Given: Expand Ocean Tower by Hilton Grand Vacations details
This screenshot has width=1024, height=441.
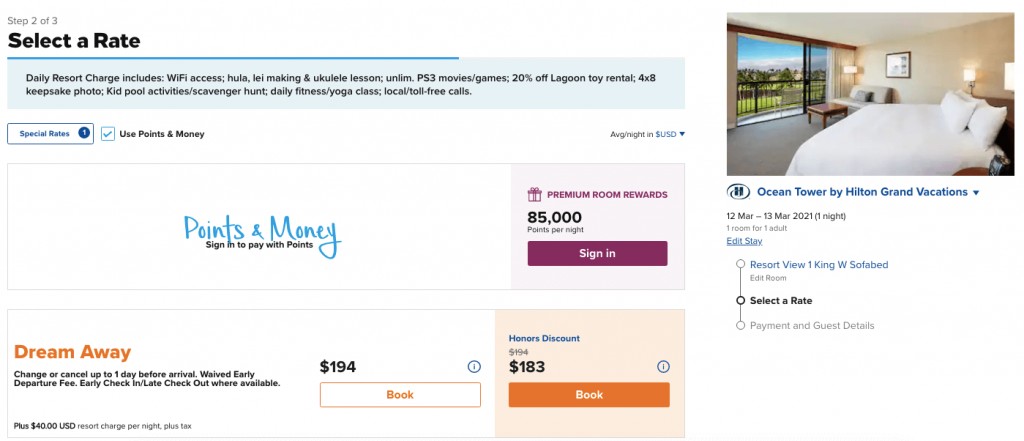Looking at the screenshot, I should pos(975,192).
